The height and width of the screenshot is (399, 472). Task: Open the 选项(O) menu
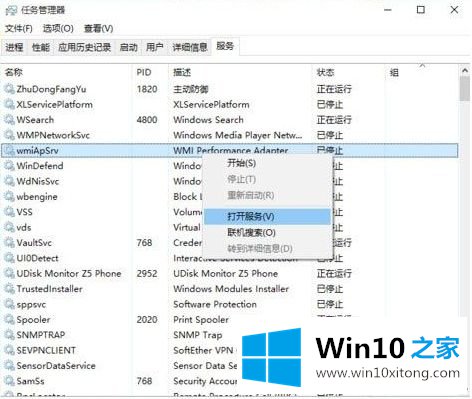tap(58, 29)
